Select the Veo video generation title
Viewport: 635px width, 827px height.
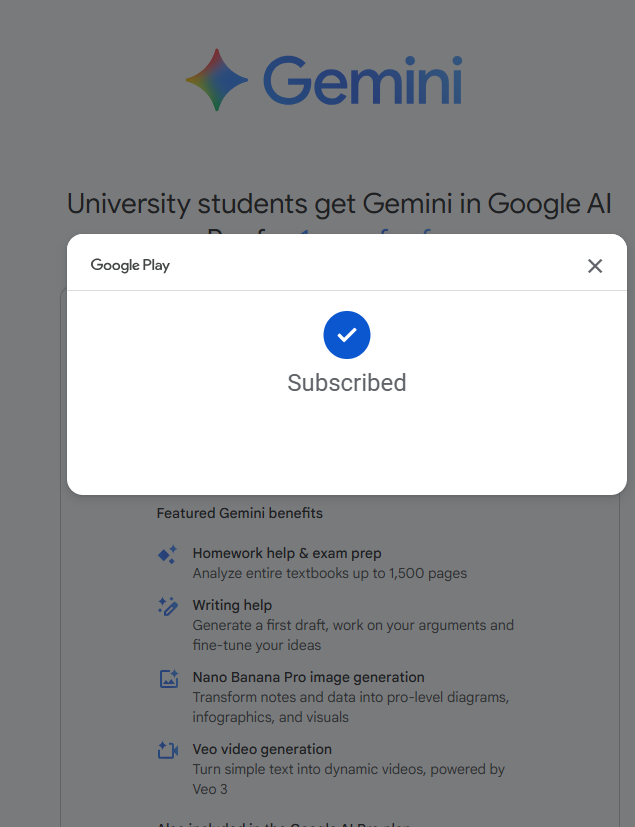point(262,749)
